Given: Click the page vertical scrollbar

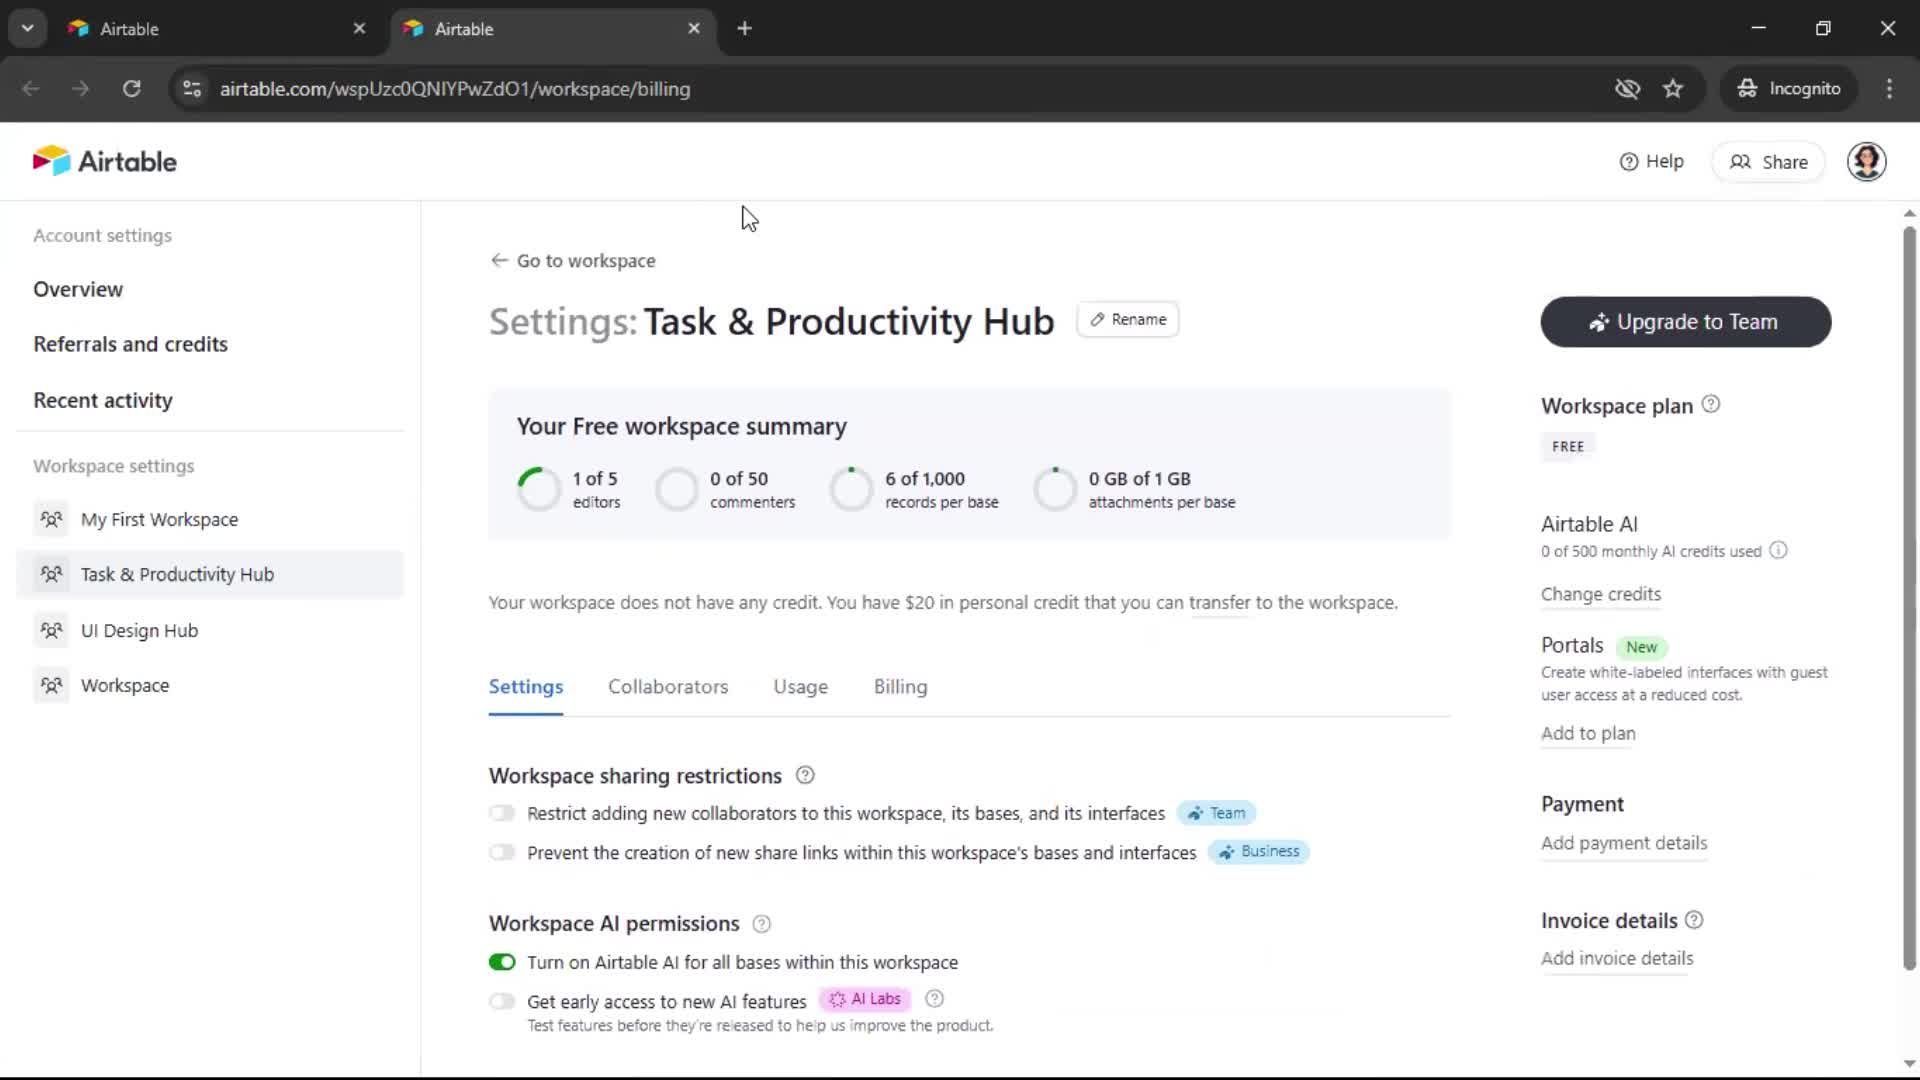Looking at the screenshot, I should click(1909, 598).
